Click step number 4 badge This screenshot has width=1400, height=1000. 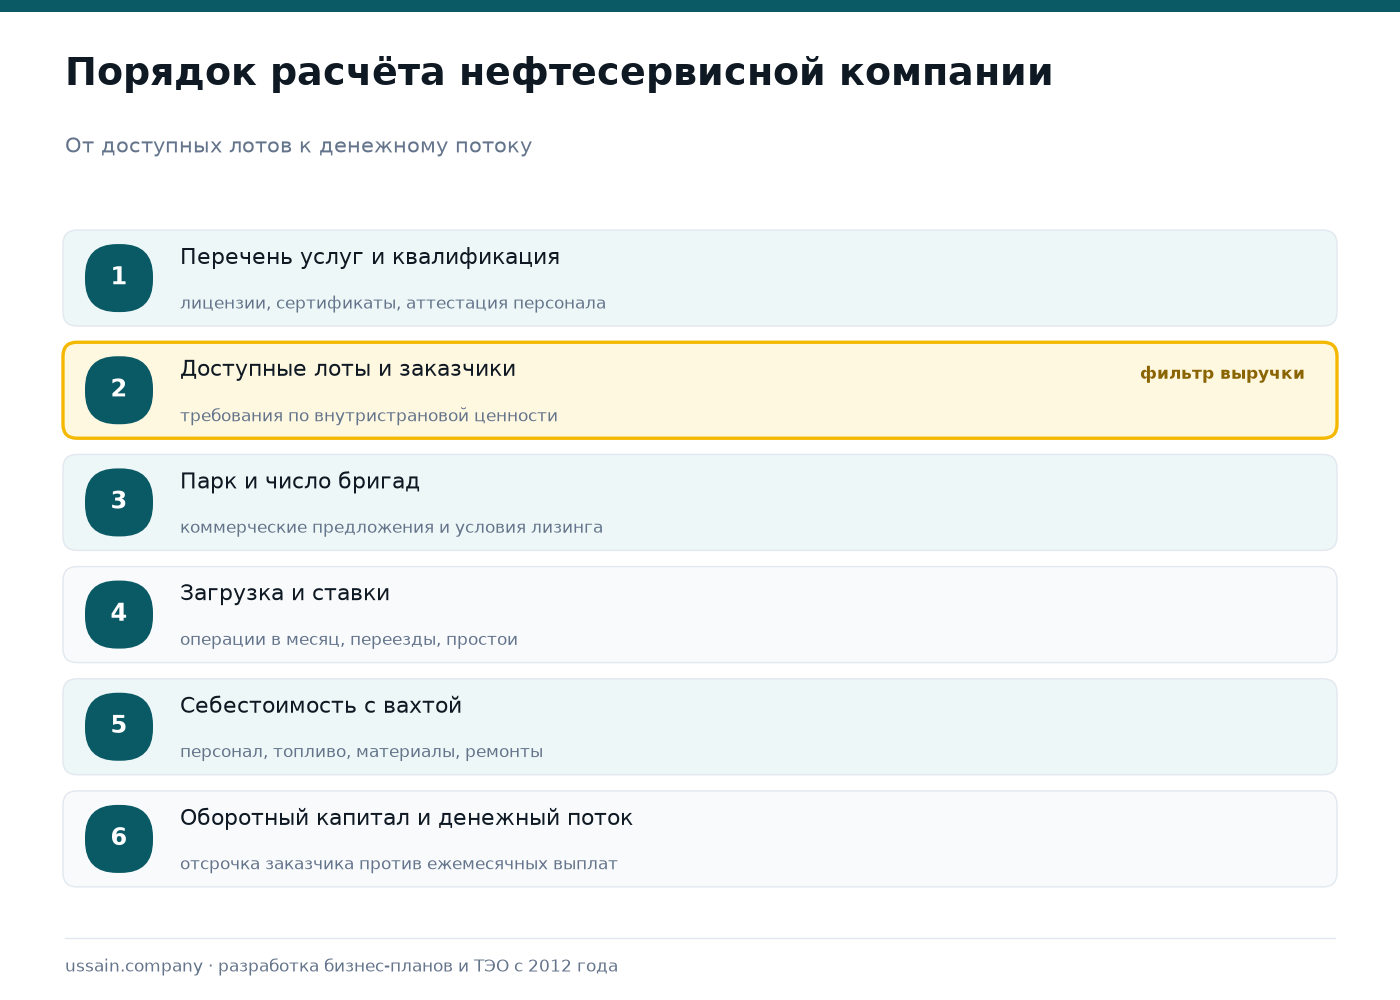pos(119,614)
